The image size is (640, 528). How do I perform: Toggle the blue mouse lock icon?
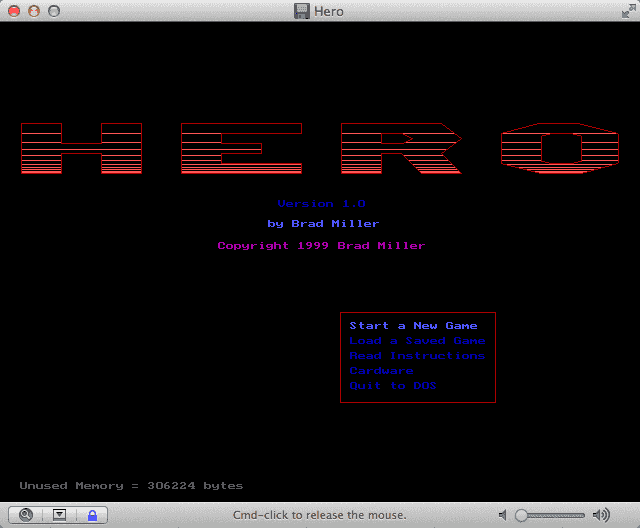pyautogui.click(x=92, y=515)
